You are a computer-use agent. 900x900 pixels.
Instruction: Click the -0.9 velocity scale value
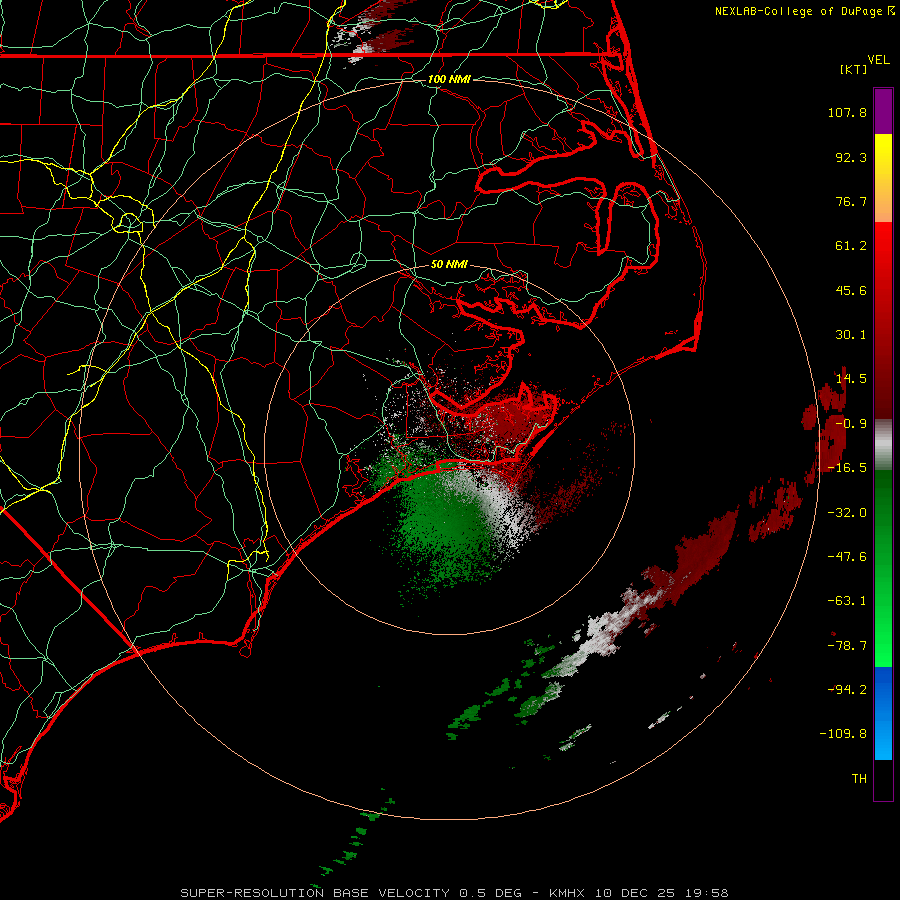coord(851,424)
